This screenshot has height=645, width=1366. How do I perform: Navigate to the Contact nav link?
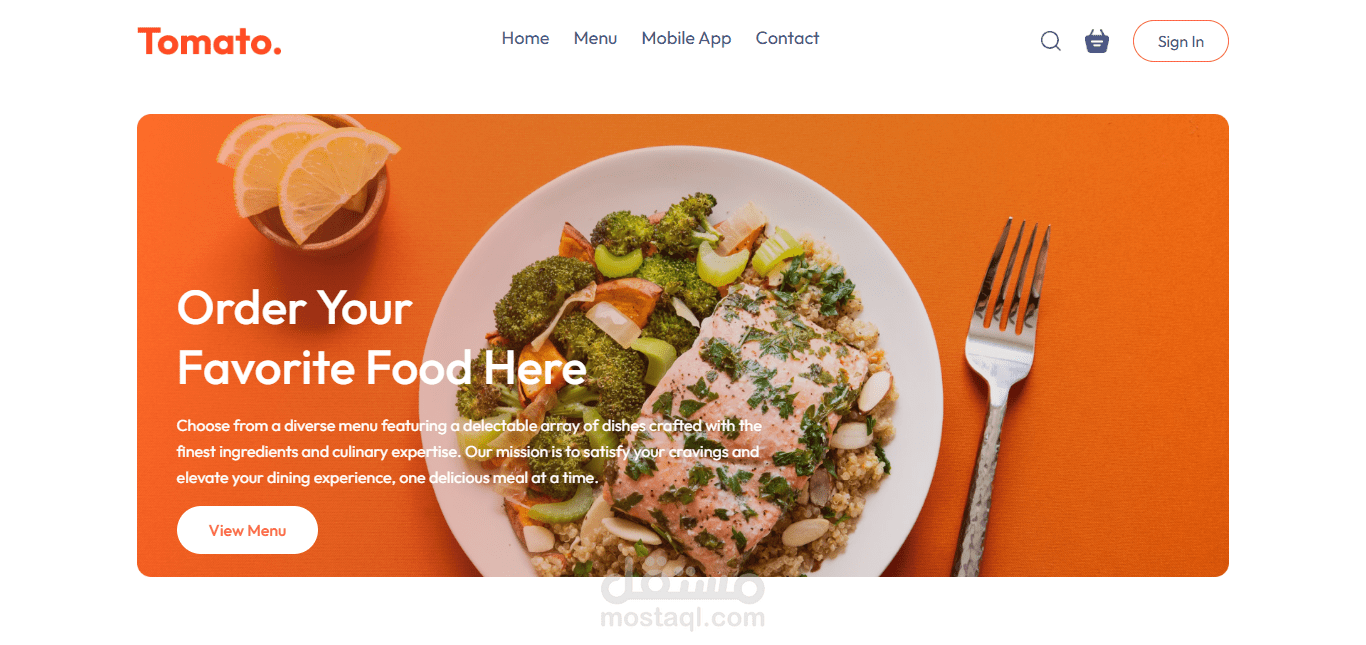[x=787, y=38]
